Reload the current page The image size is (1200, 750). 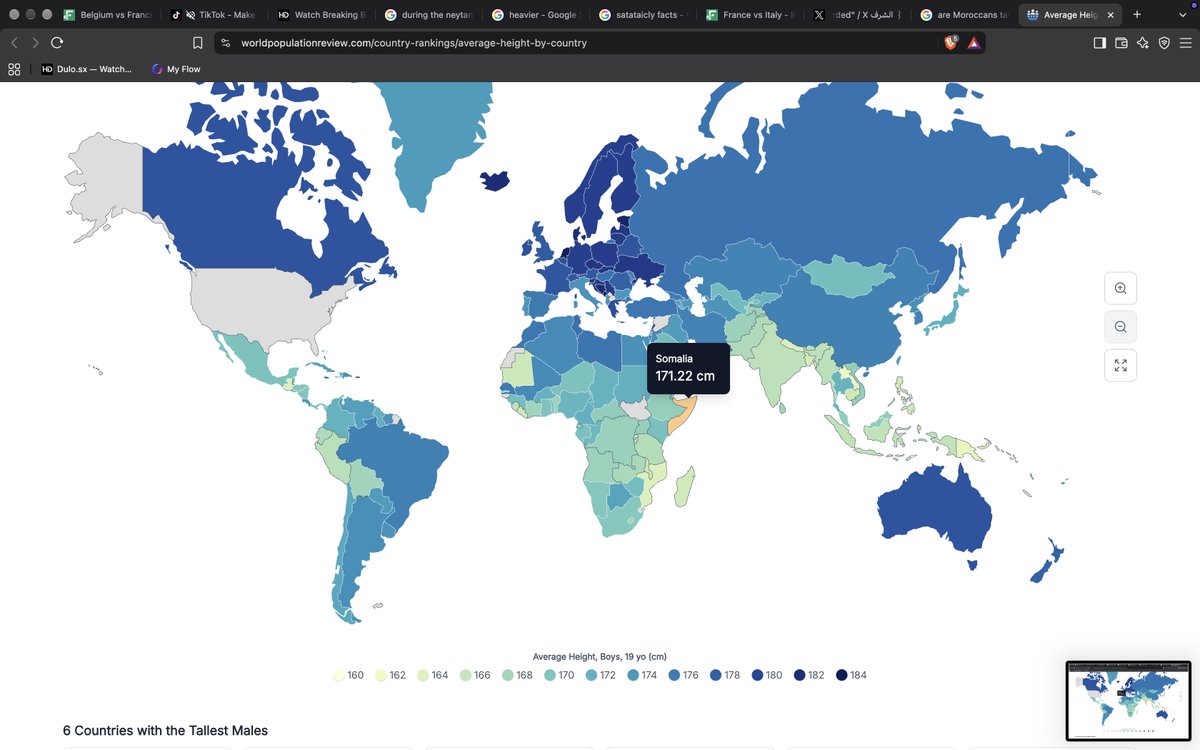click(x=57, y=43)
